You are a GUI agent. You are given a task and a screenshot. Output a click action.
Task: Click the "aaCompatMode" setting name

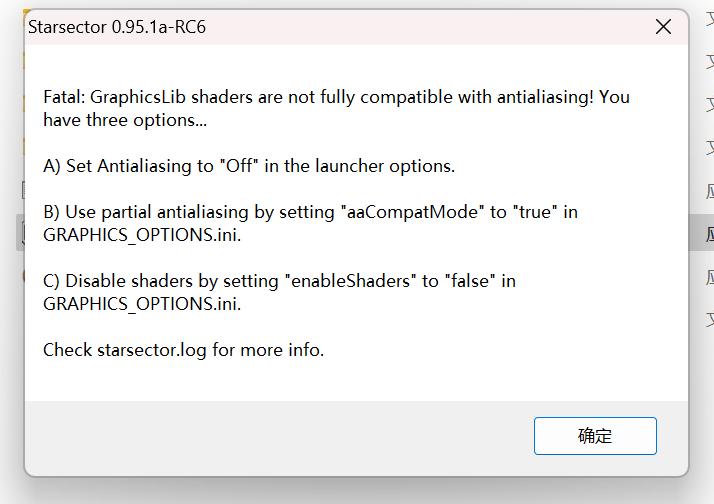pos(413,212)
